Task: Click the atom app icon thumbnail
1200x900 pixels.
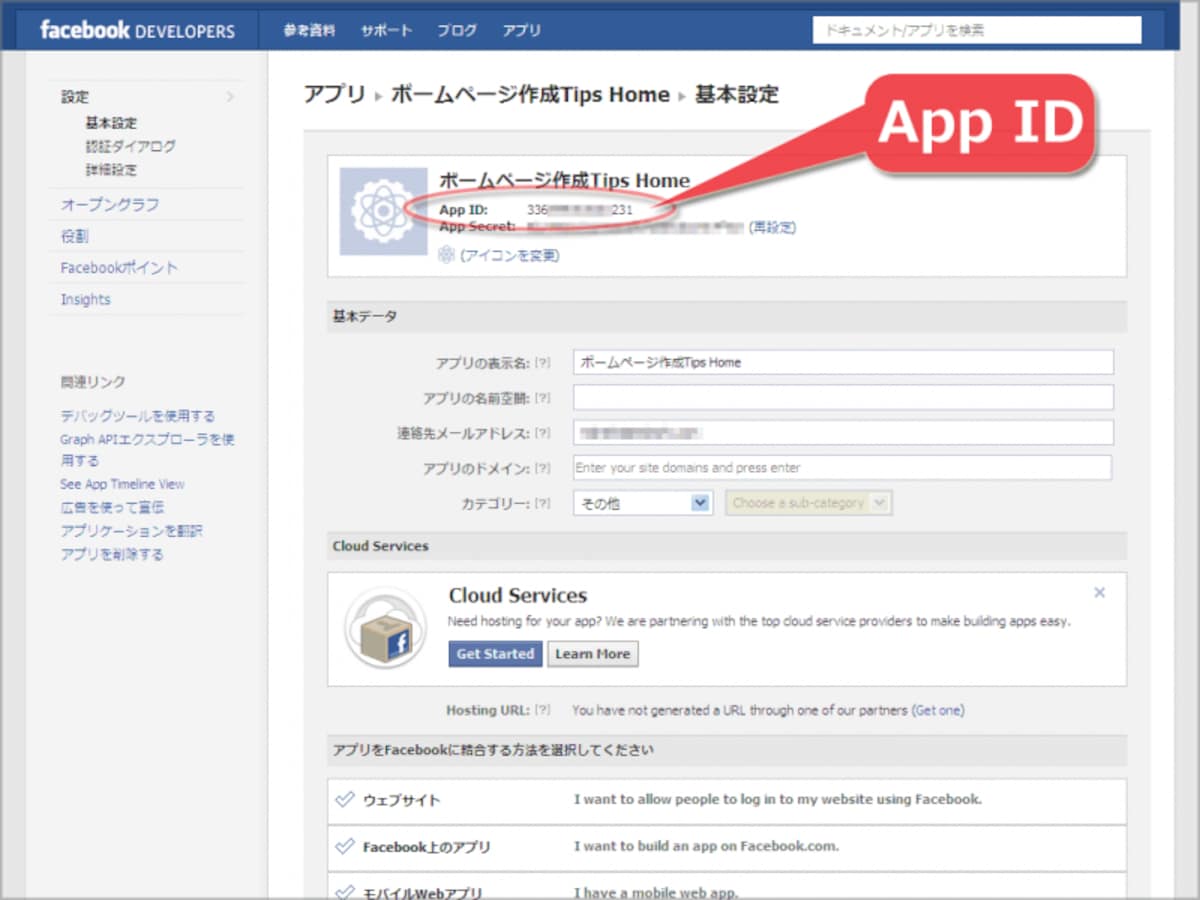Action: 383,211
